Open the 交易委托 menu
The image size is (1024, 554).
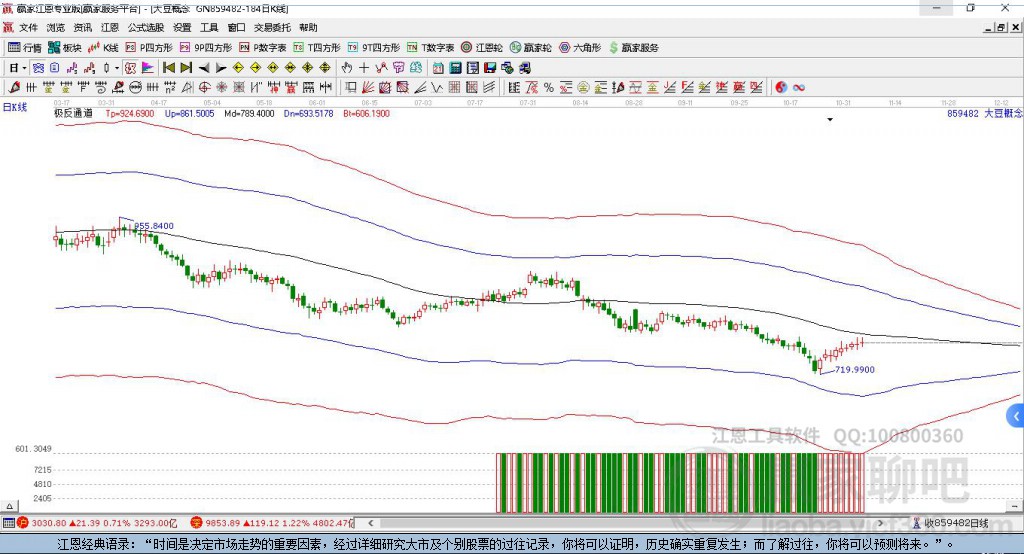click(272, 27)
